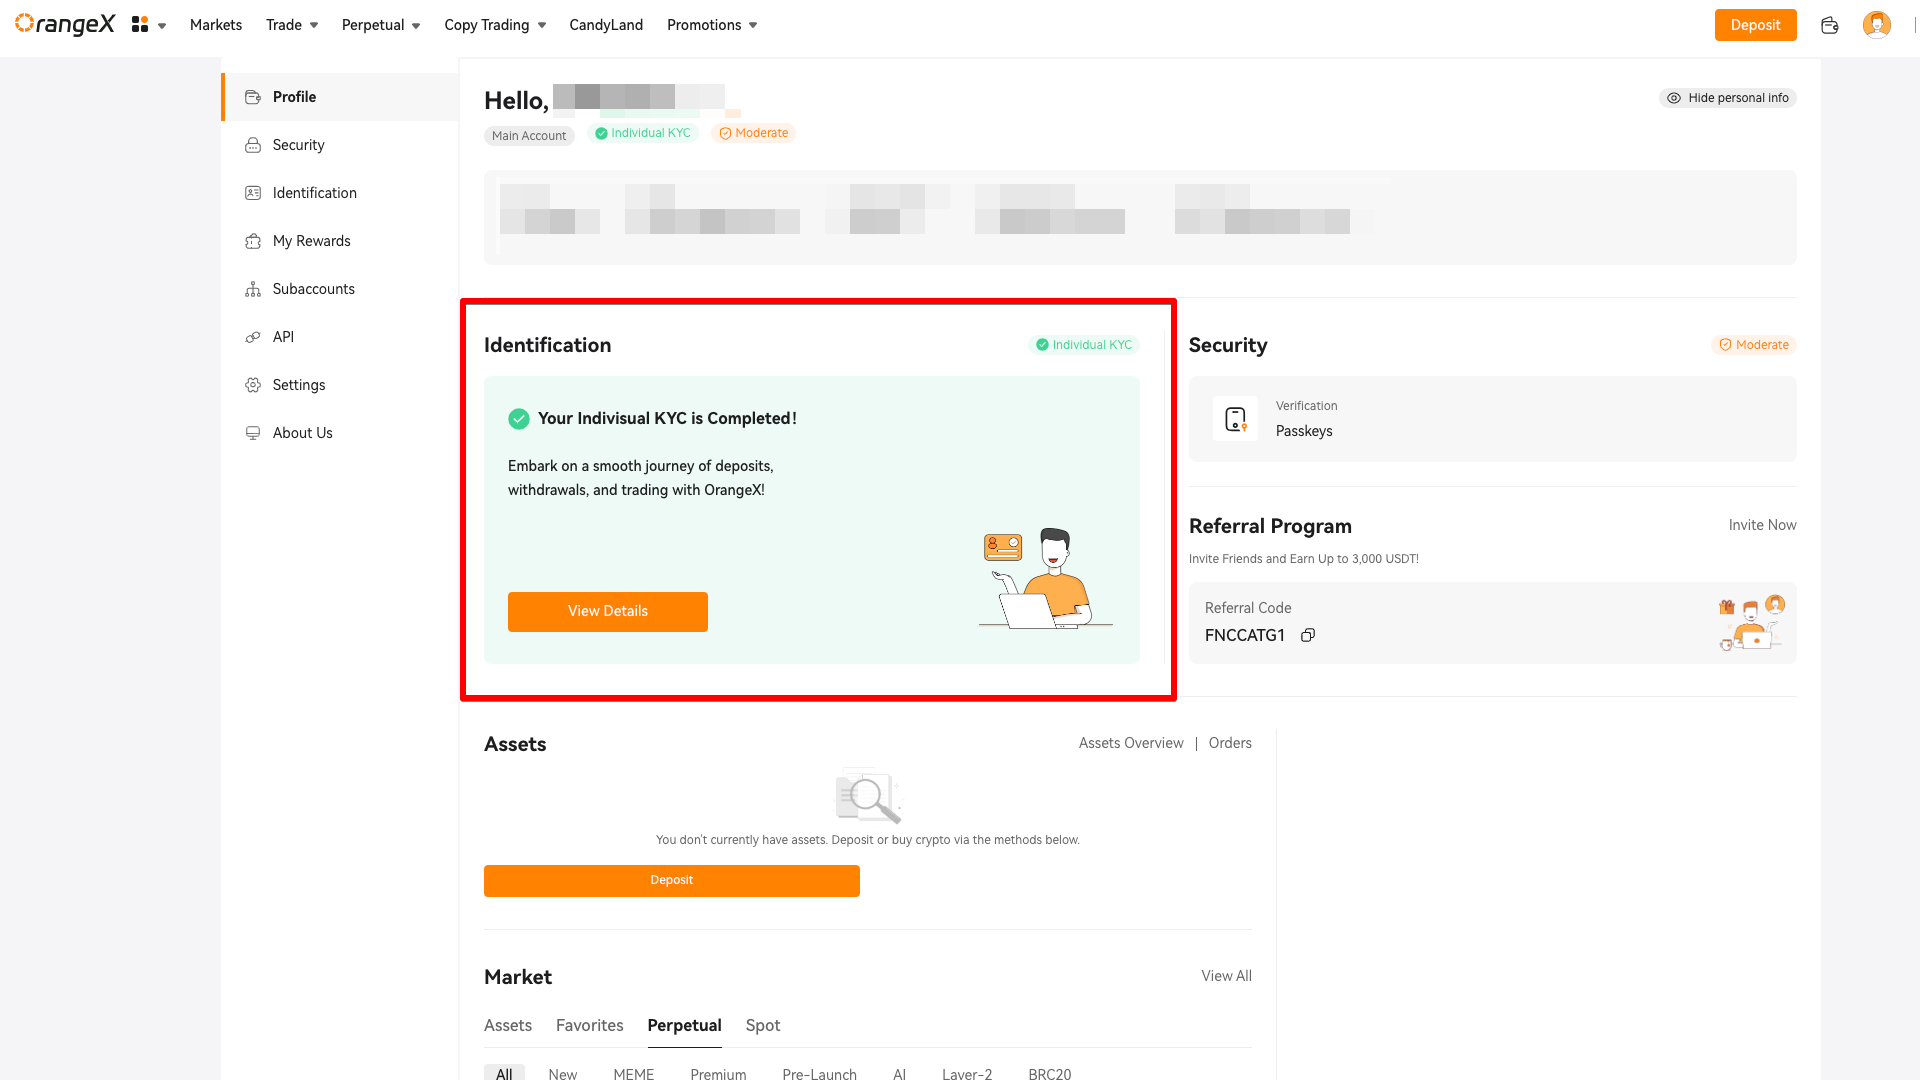Select the AI category filter
Image resolution: width=1920 pixels, height=1080 pixels.
[x=900, y=1073]
